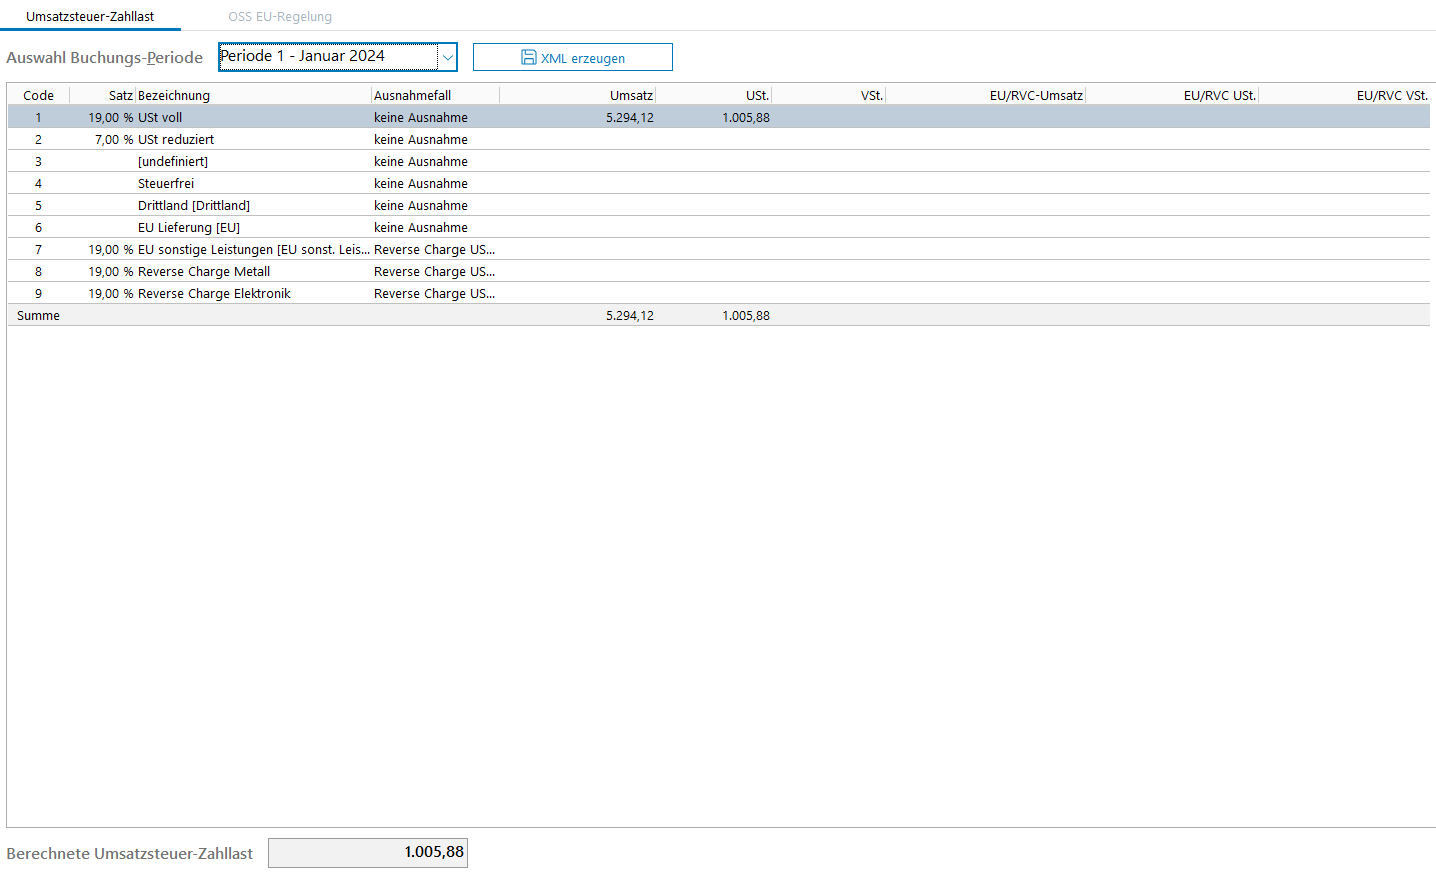Choose the Steuerfrei row

[166, 184]
